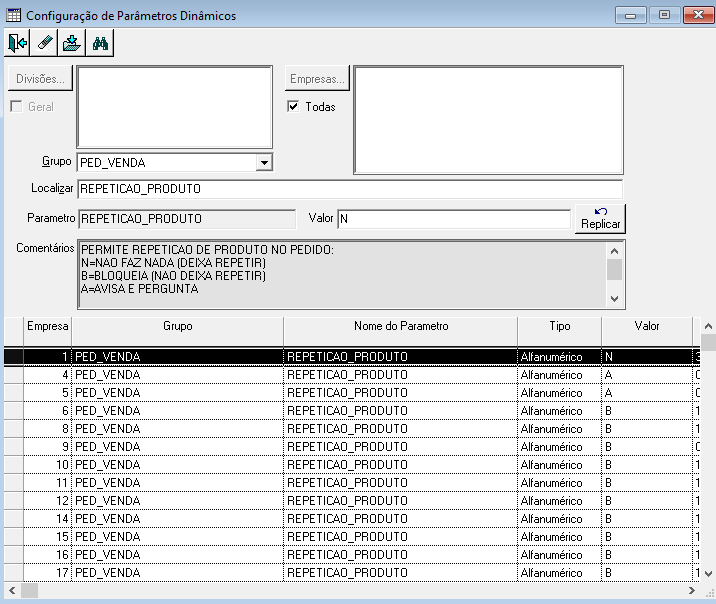Click the Localizar input field
Viewport: 716px width, 604px height.
click(350, 189)
